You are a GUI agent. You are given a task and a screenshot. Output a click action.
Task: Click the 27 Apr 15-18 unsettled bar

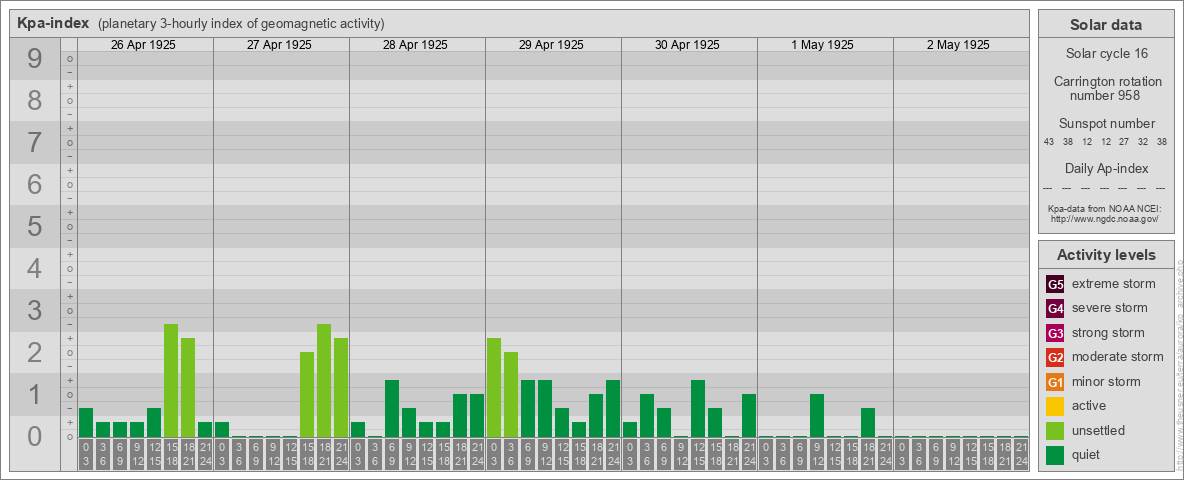pyautogui.click(x=307, y=395)
